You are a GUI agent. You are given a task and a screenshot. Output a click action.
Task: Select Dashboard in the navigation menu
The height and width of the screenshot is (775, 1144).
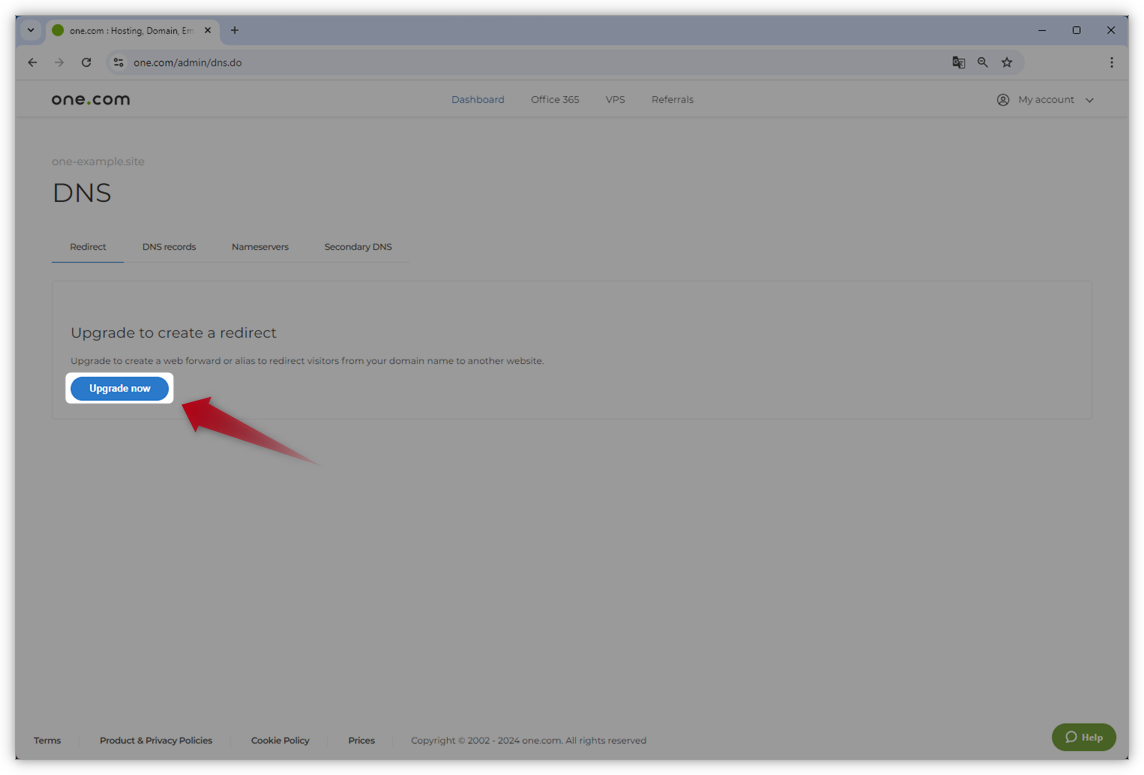tap(477, 99)
